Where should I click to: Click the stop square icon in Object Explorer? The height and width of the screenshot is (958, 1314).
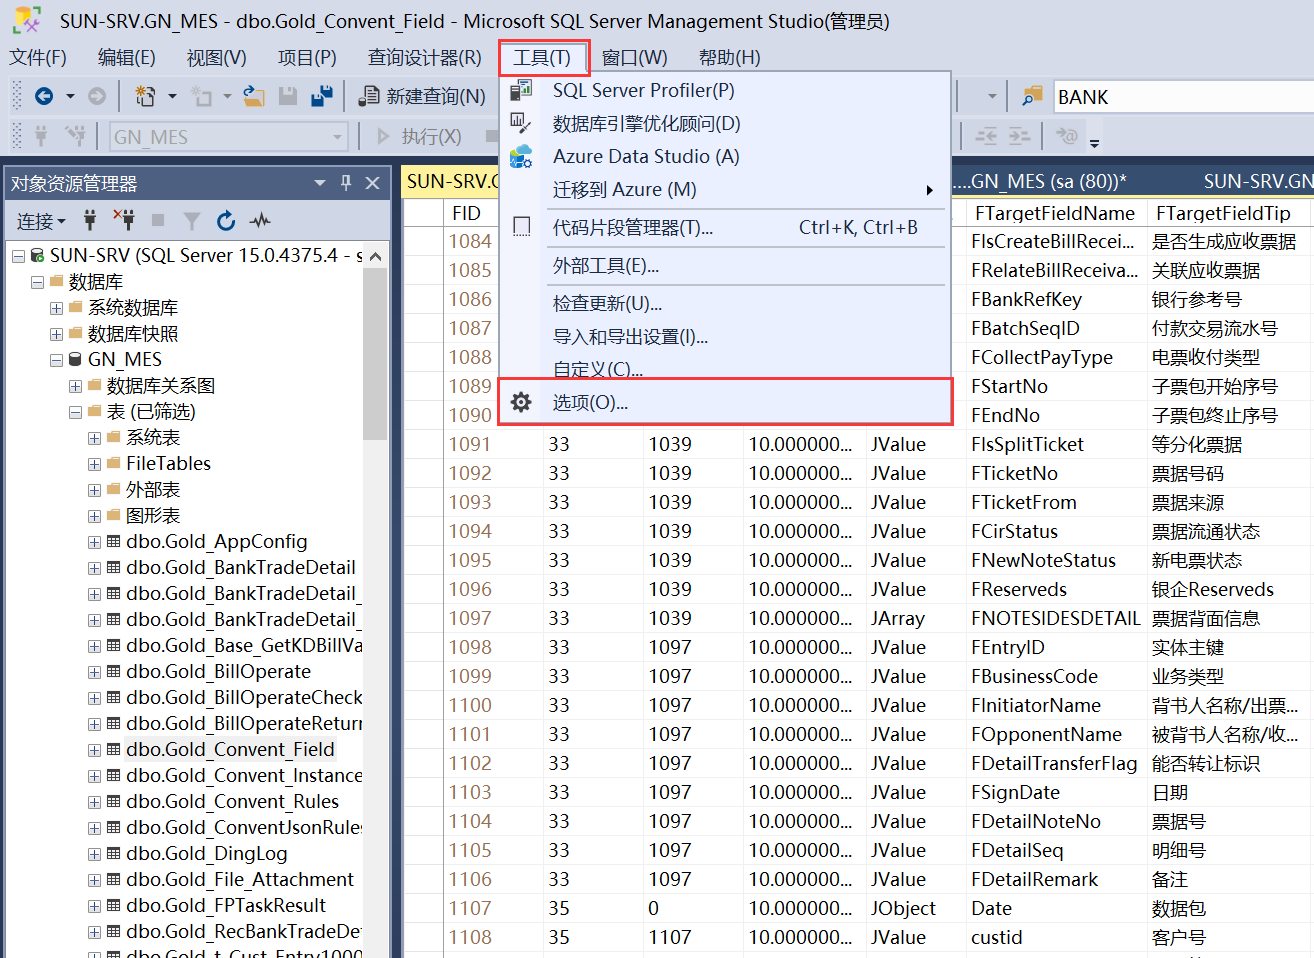(158, 220)
